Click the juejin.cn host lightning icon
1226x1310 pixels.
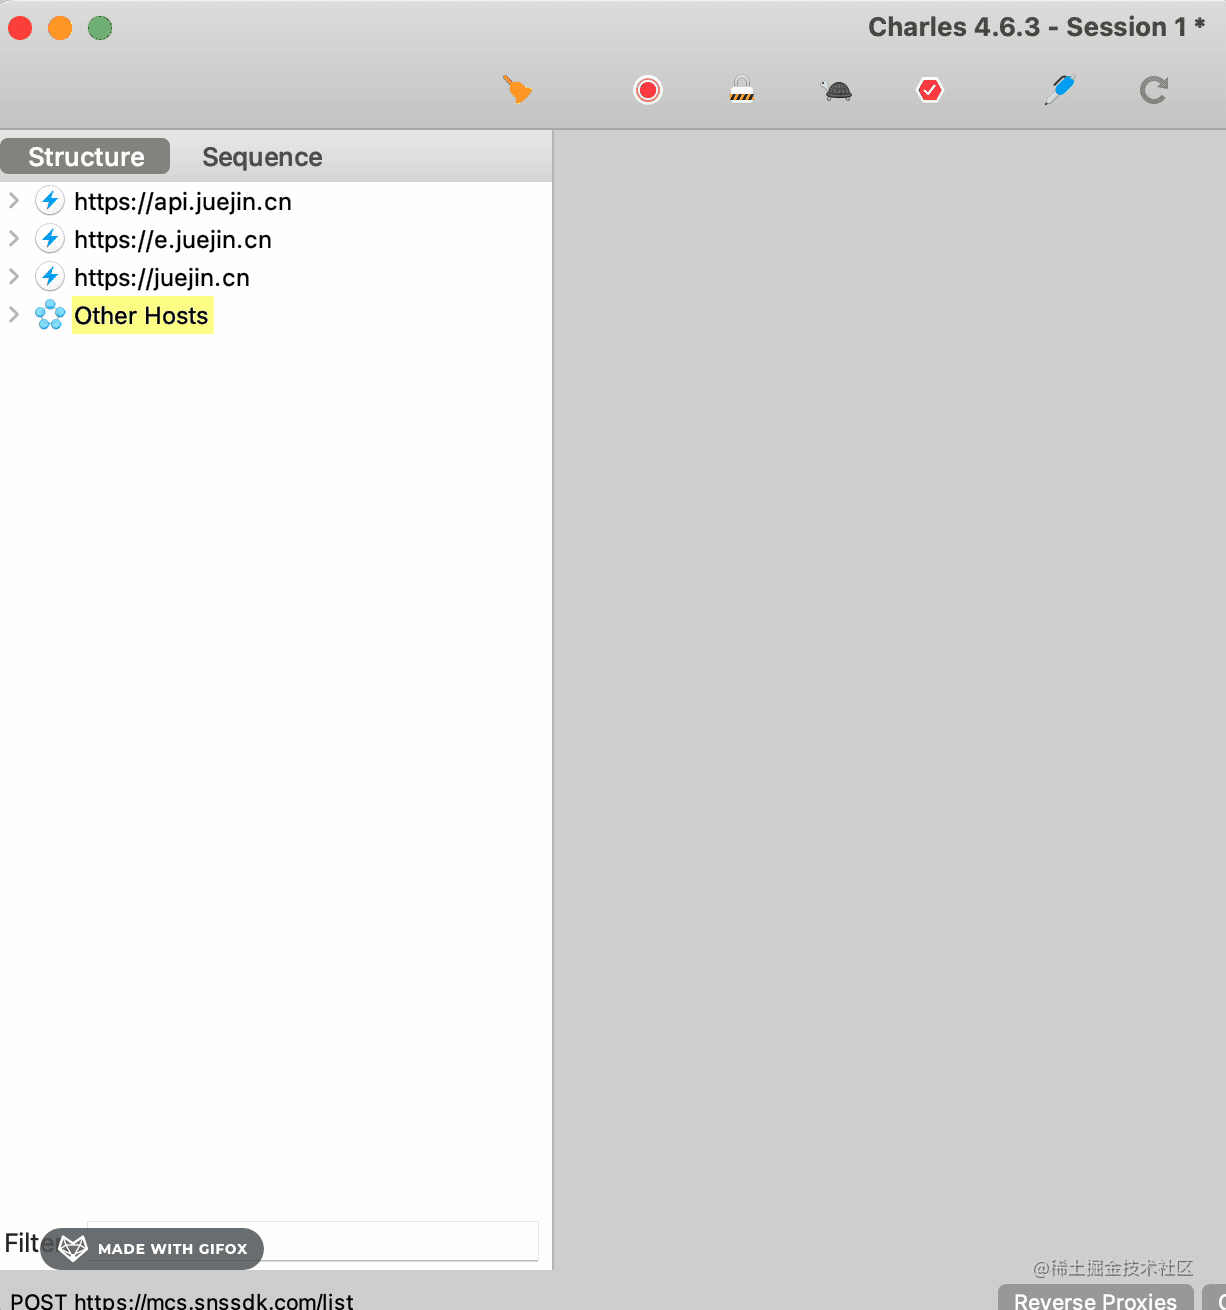tap(50, 277)
